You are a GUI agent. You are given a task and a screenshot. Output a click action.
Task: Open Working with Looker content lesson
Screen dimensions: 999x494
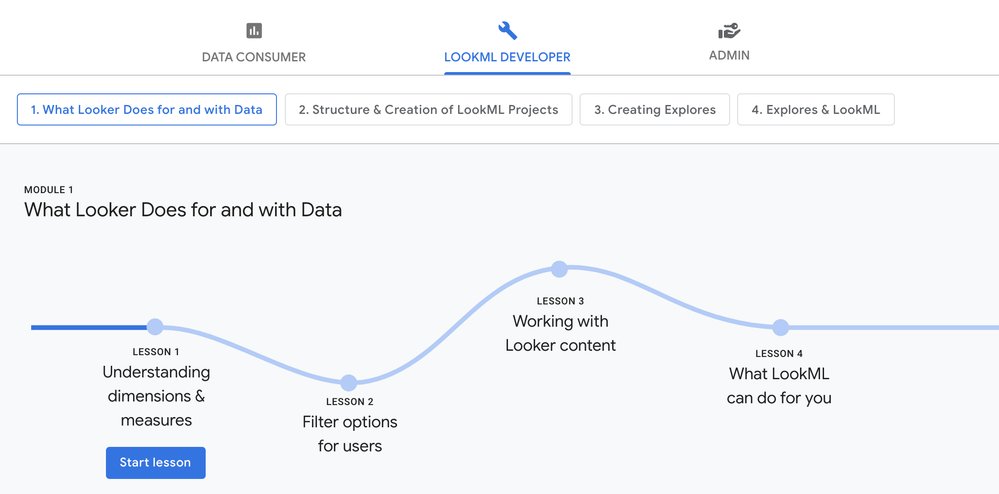[561, 333]
